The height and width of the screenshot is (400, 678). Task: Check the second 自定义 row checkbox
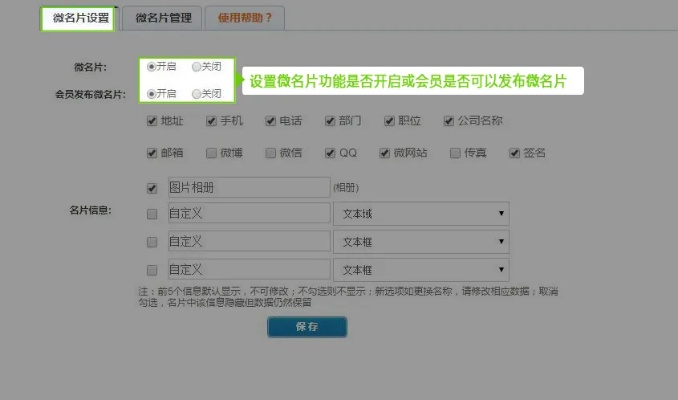pyautogui.click(x=152, y=242)
